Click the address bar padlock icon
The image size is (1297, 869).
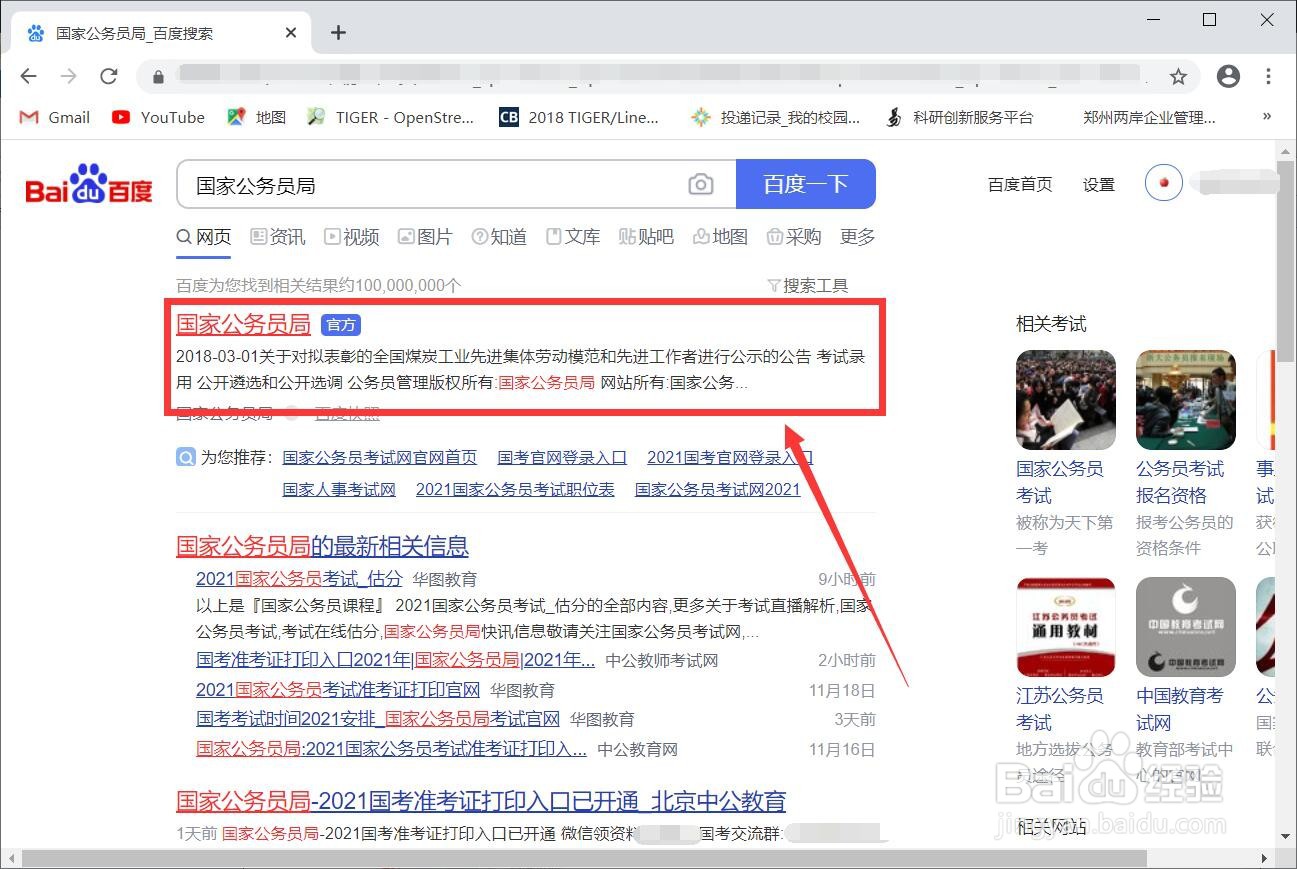coord(158,77)
